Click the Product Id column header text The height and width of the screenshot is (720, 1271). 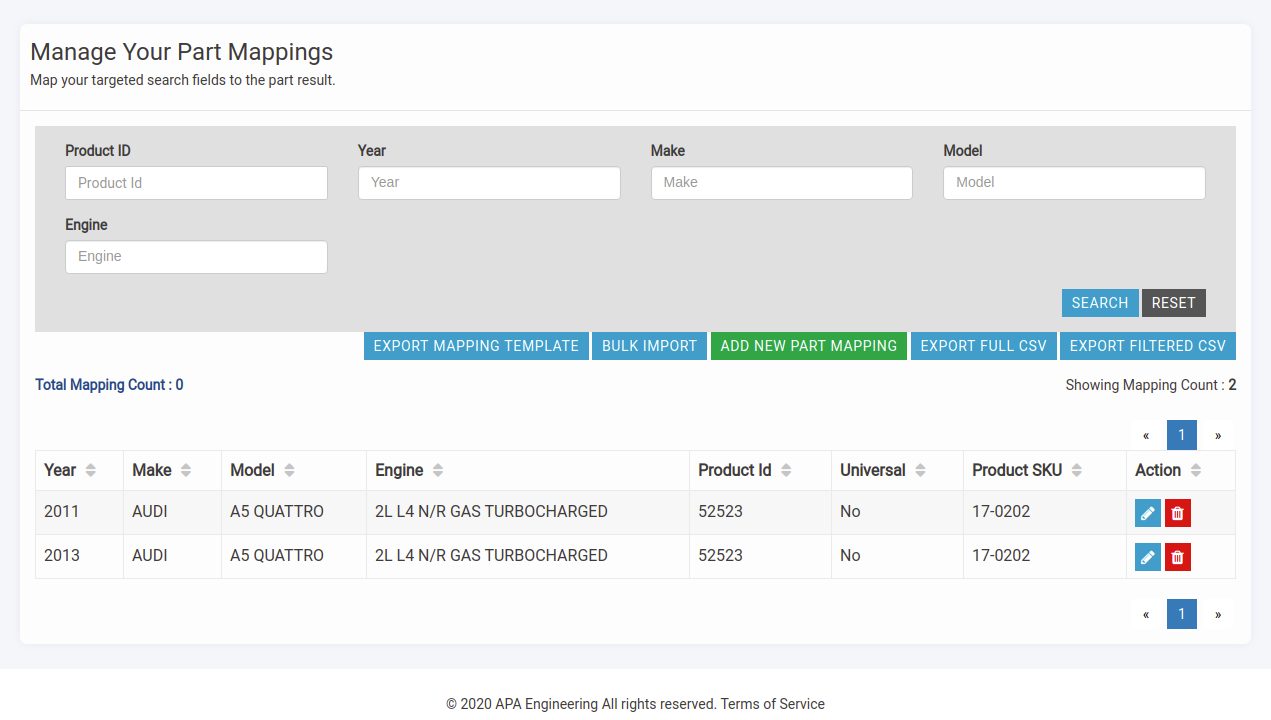pos(735,470)
